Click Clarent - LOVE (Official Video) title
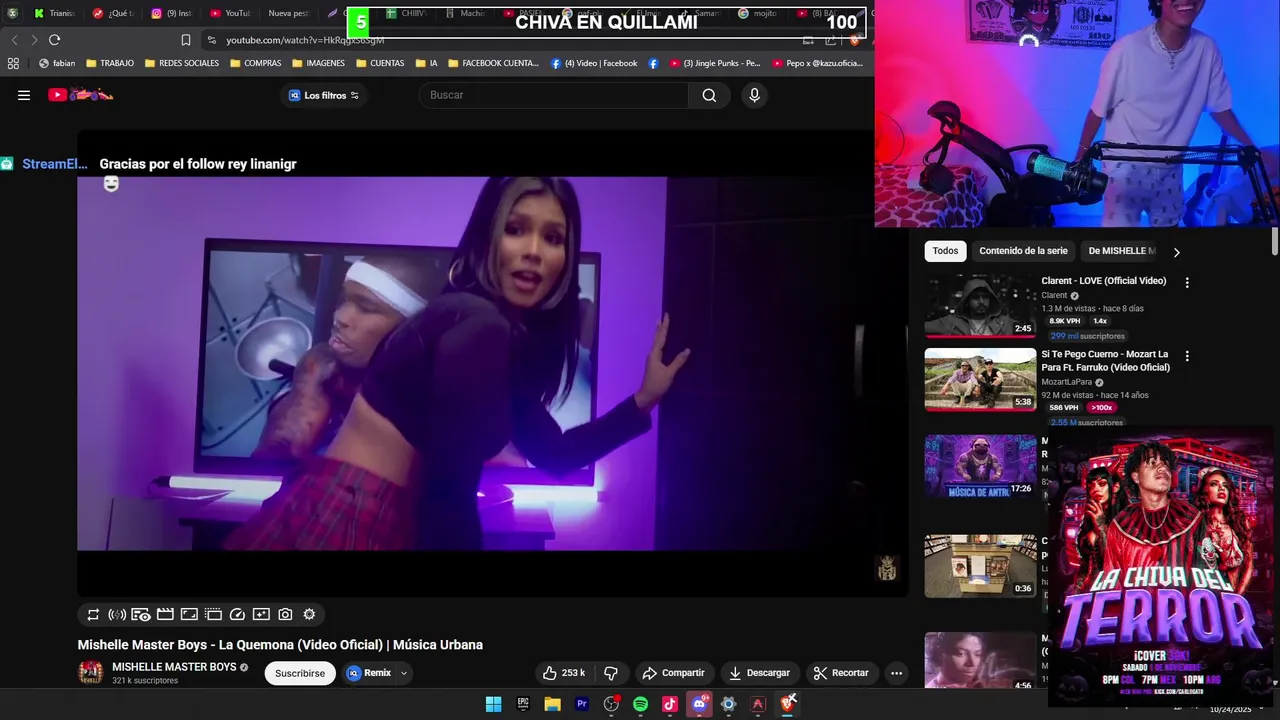The height and width of the screenshot is (720, 1280). click(1103, 281)
